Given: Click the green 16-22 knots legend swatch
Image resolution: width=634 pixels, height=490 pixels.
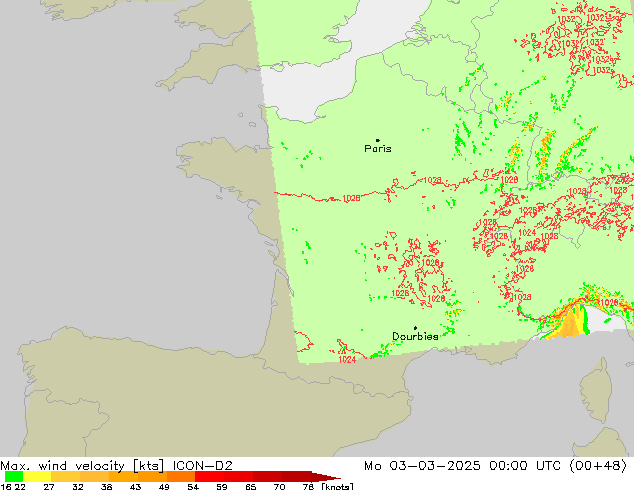Looking at the screenshot, I should click(14, 476).
